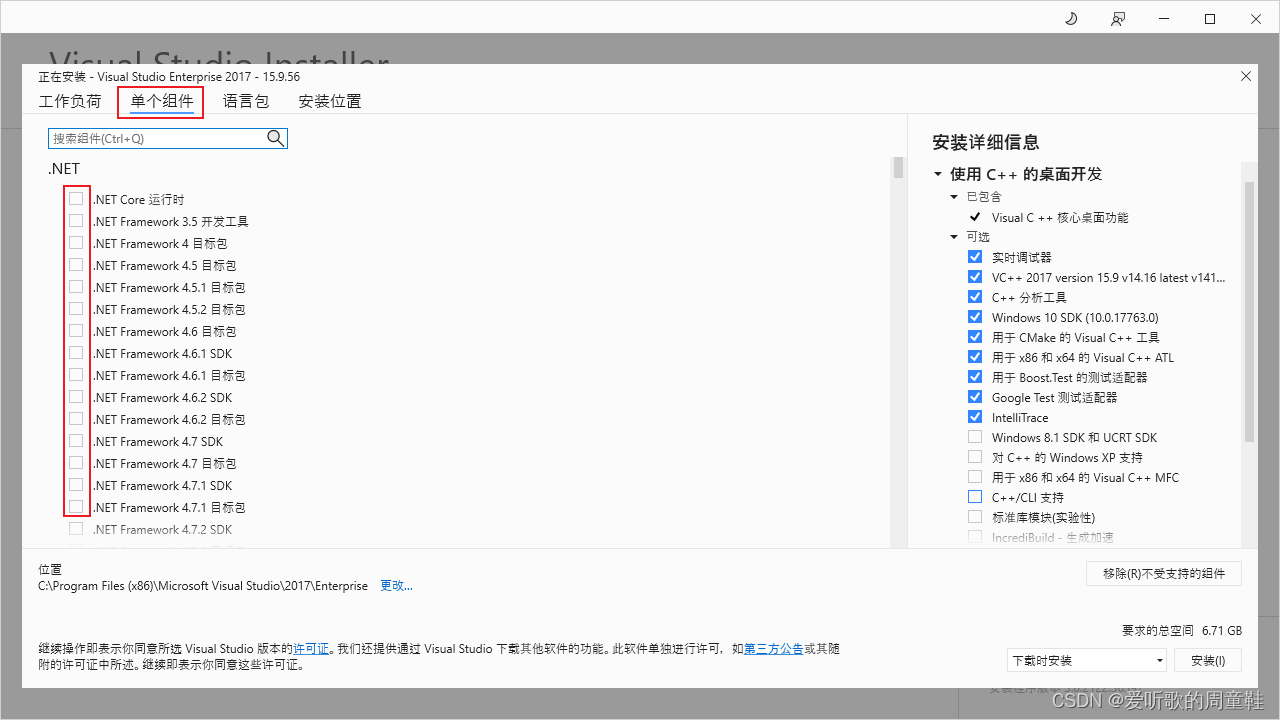Collapse the 可选 group
Viewport: 1280px width, 720px height.
[x=954, y=236]
